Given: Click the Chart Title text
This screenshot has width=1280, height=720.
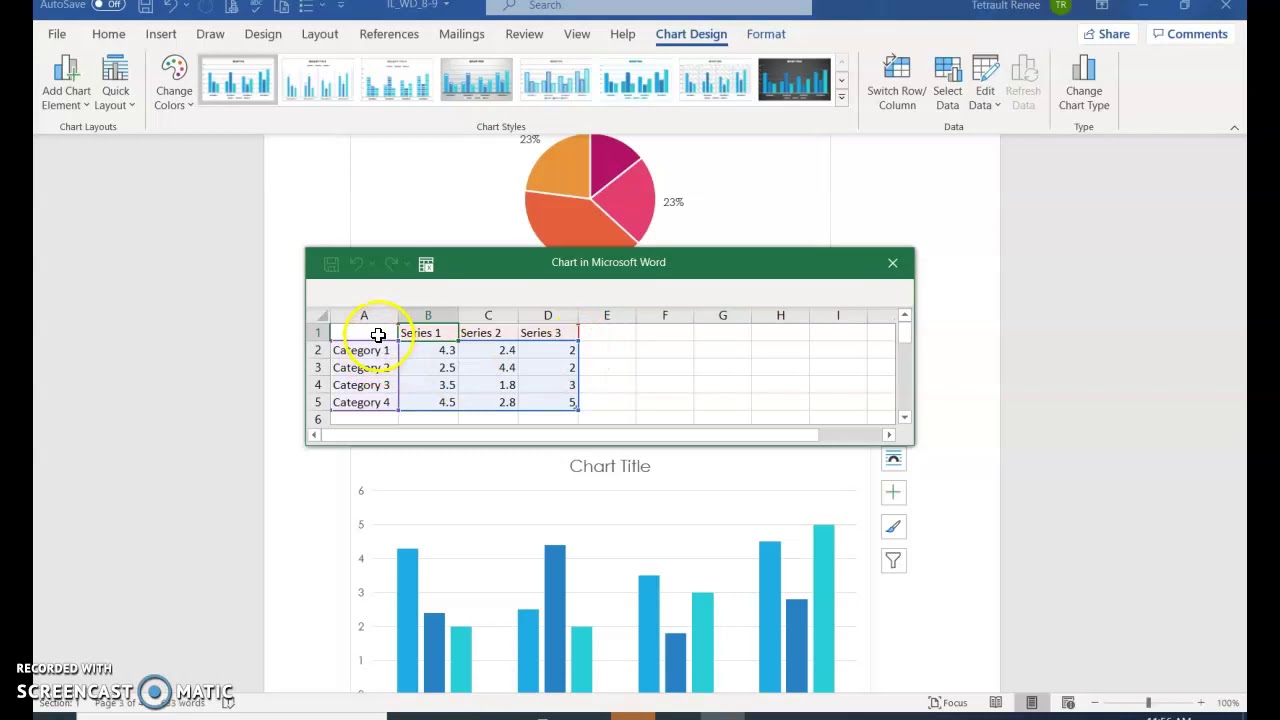Looking at the screenshot, I should coord(610,466).
